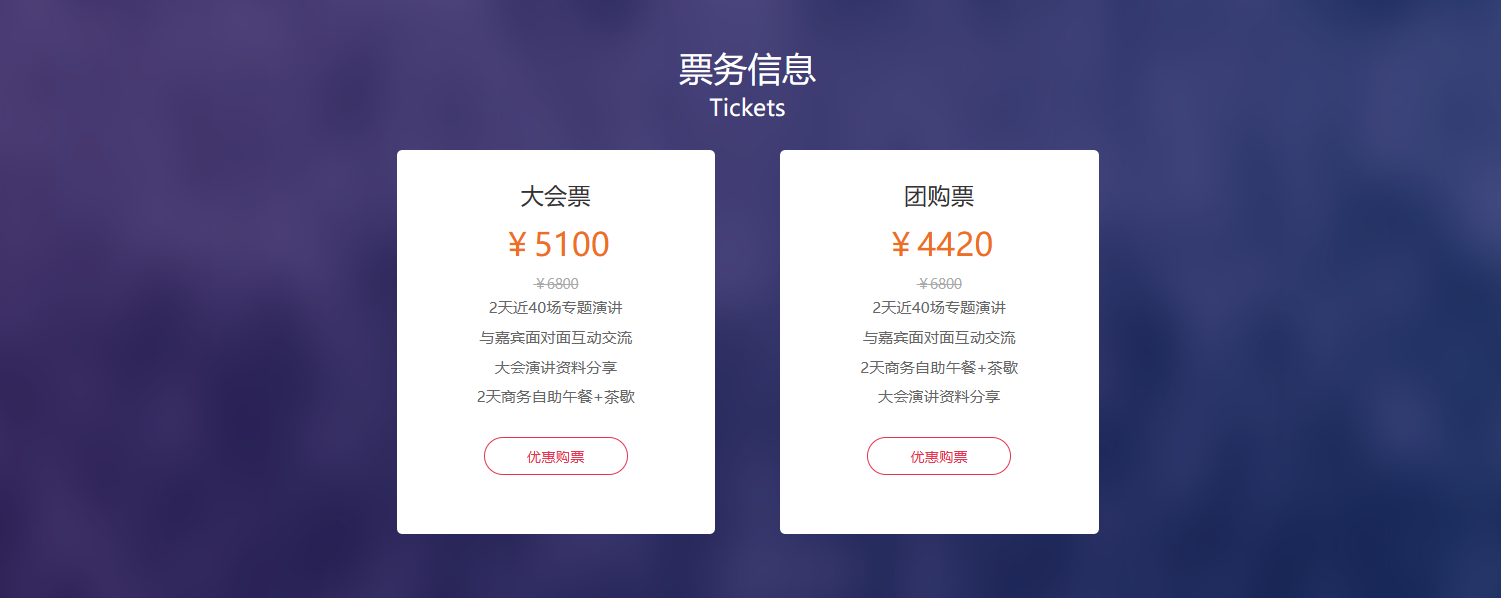Click 与嘉宾面对面互动交流 in 大会票 card
This screenshot has width=1501, height=598.
pos(556,337)
